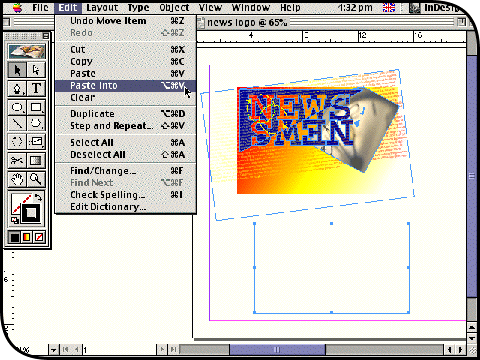The width and height of the screenshot is (480, 360).
Task: Click the vertical scroll down arrow
Action: click(x=472, y=338)
